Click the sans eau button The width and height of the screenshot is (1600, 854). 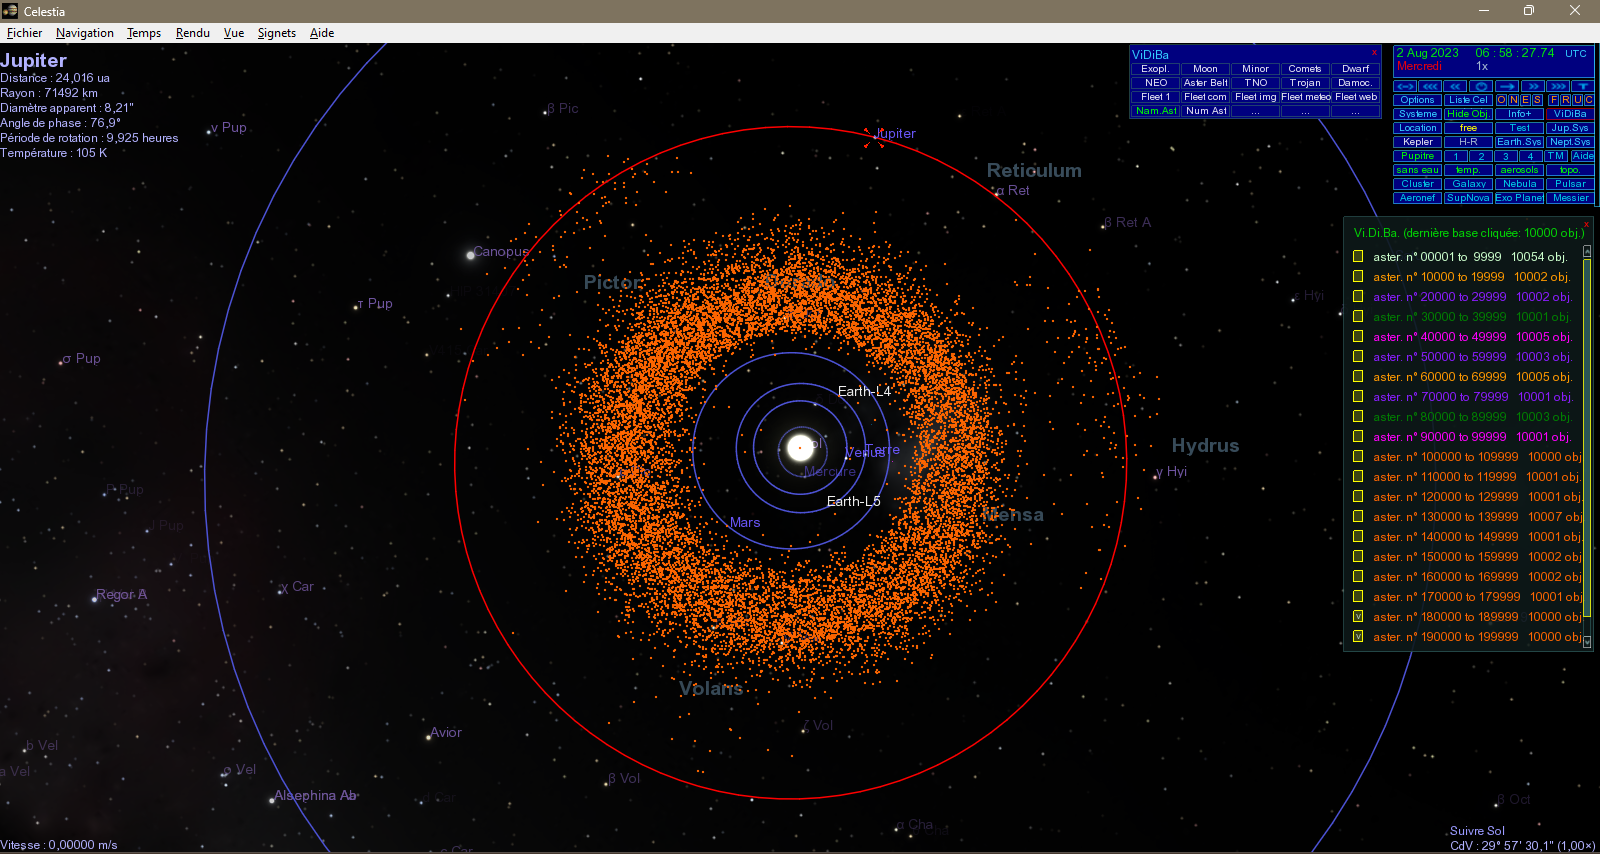(1417, 170)
